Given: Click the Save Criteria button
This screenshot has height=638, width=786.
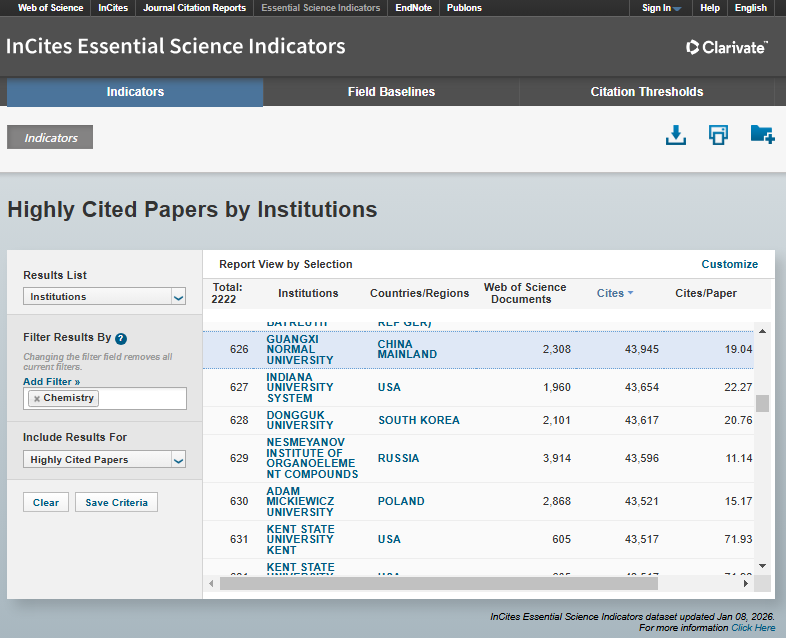Looking at the screenshot, I should point(115,502).
